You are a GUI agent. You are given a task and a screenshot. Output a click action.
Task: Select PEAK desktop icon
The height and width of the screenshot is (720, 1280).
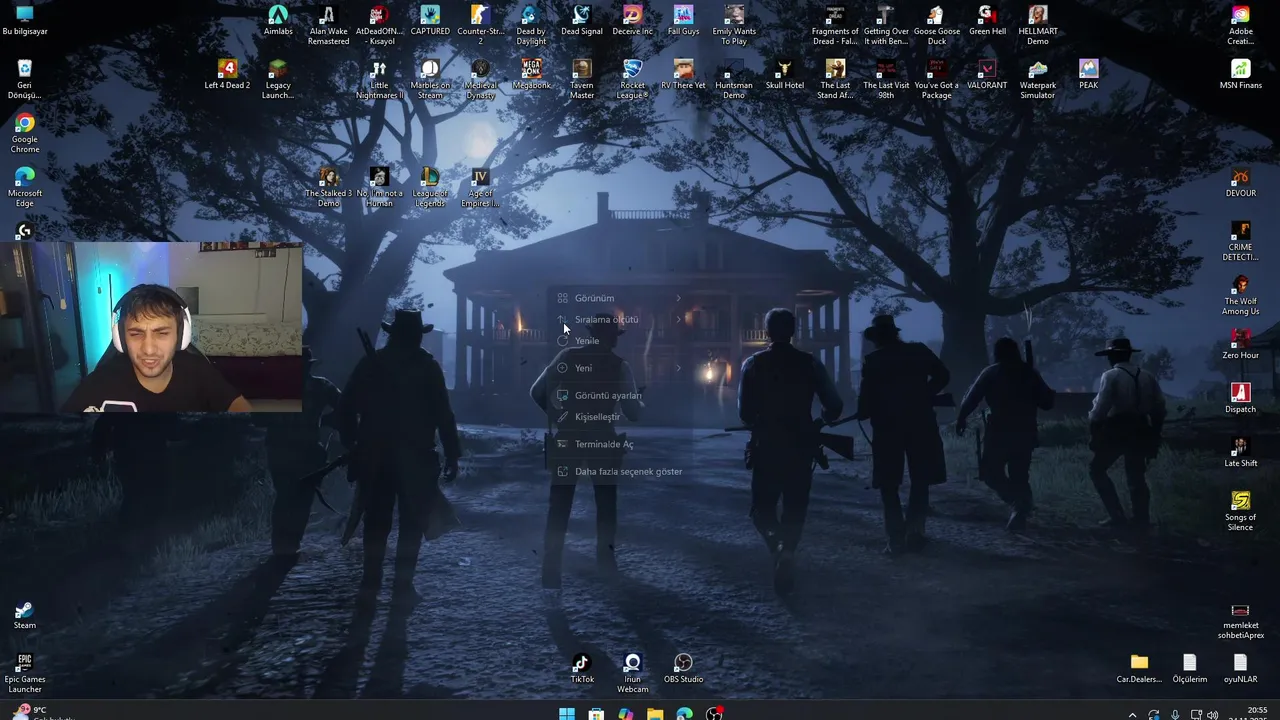(1088, 74)
